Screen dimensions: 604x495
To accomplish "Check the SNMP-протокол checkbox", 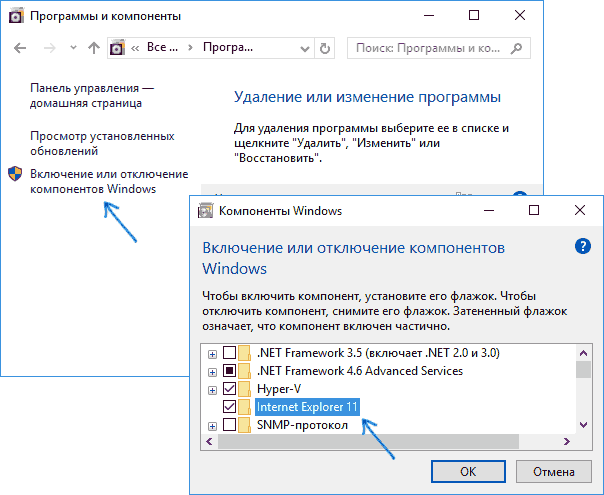I will coord(230,425).
